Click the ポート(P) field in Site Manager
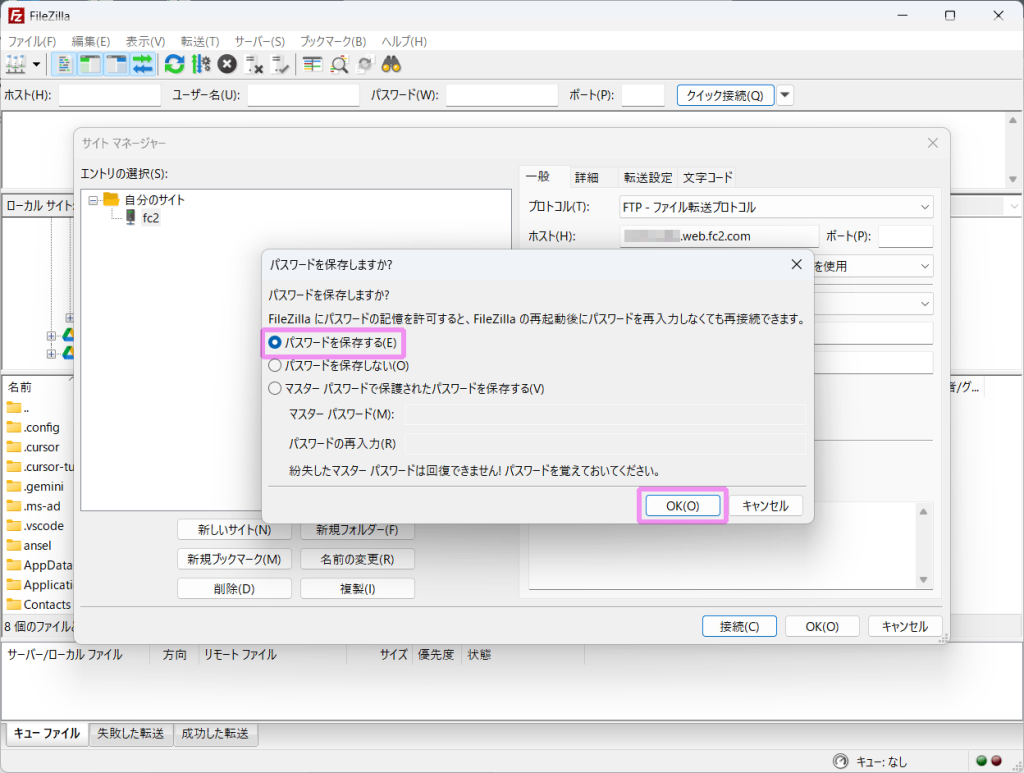Viewport: 1024px width, 773px height. [x=906, y=236]
